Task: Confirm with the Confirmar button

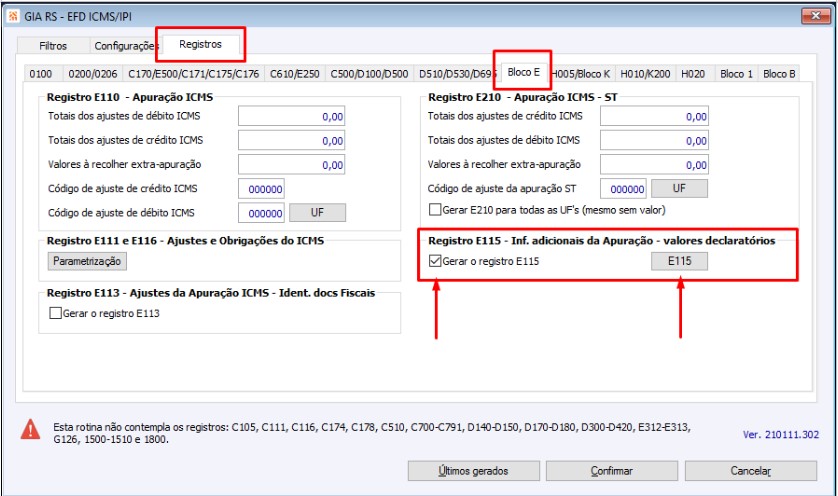Action: tap(612, 471)
